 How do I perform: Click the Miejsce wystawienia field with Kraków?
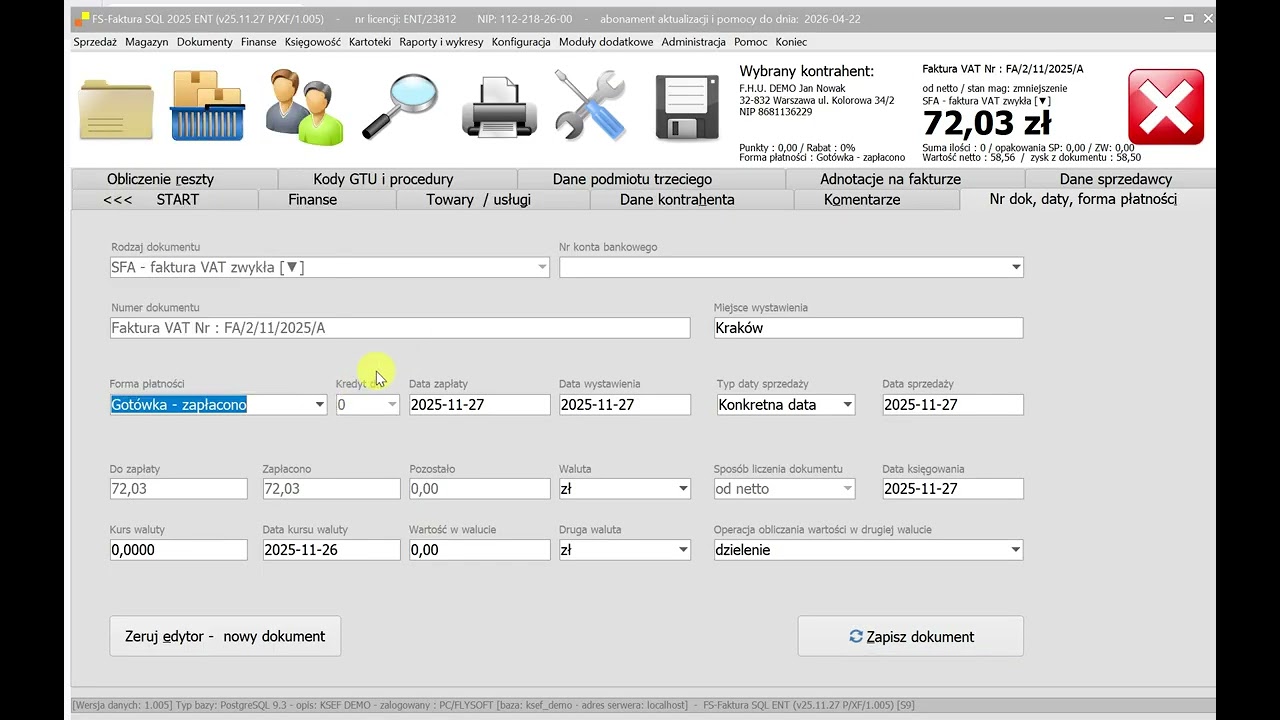pos(868,328)
